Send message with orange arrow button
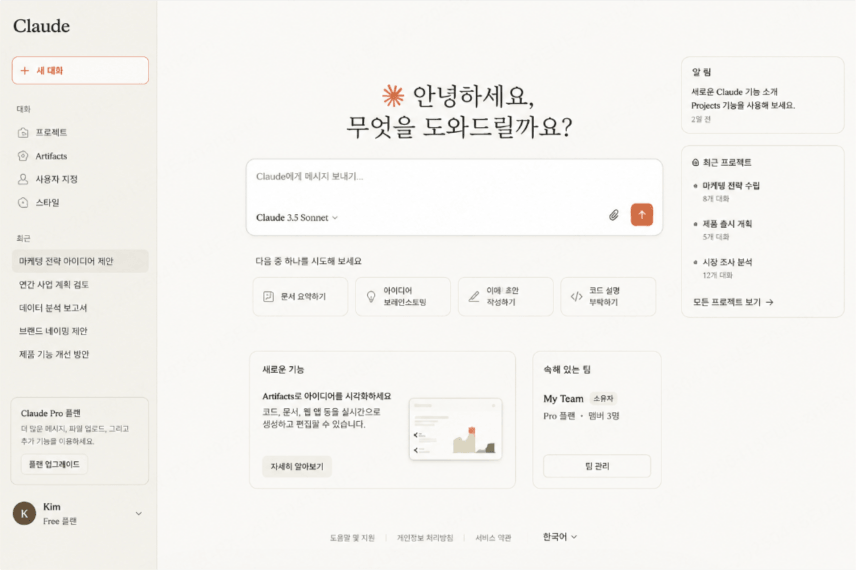Image resolution: width=856 pixels, height=570 pixels. pyautogui.click(x=641, y=215)
